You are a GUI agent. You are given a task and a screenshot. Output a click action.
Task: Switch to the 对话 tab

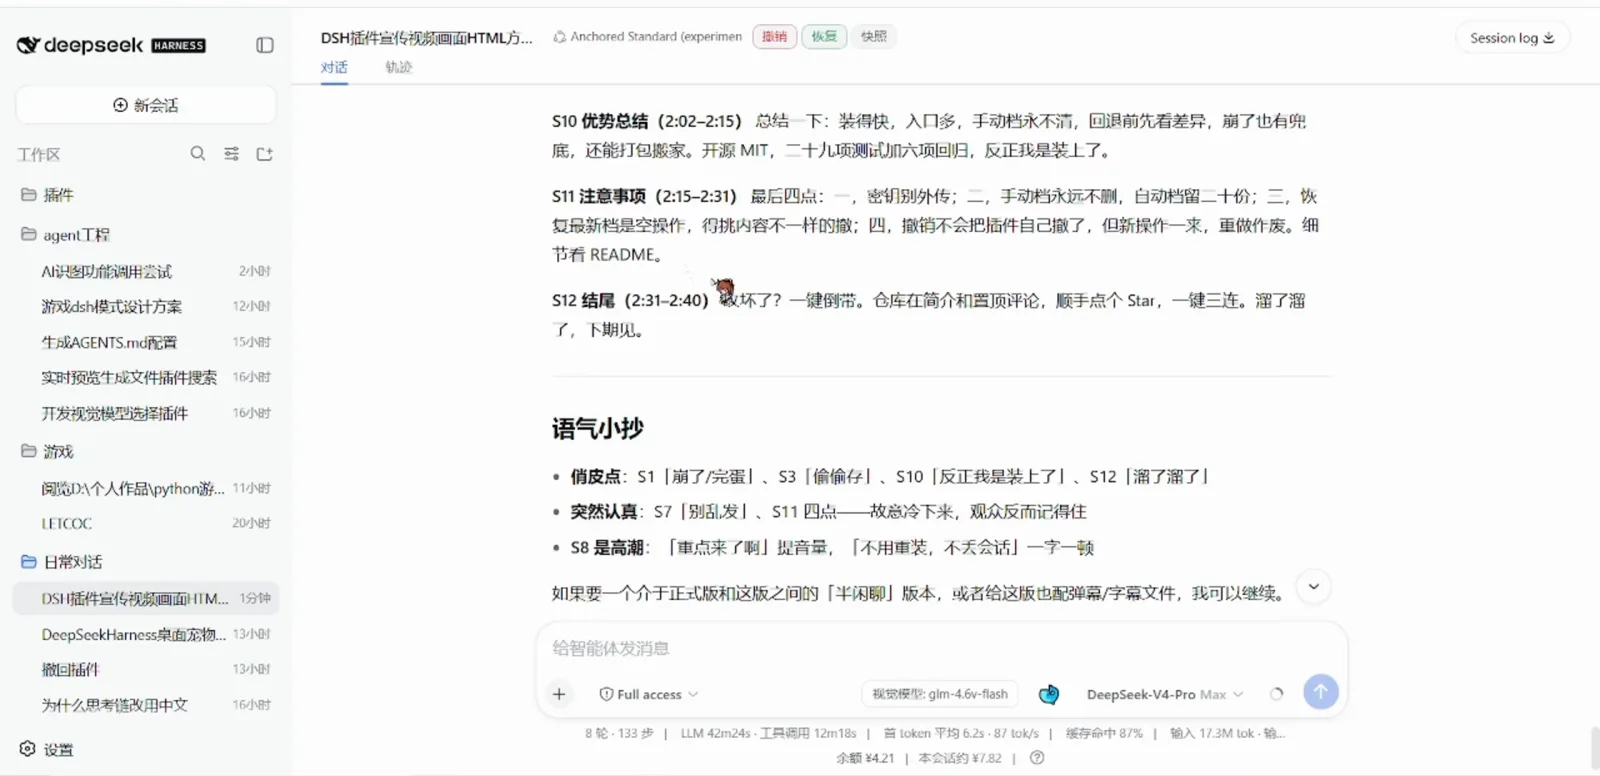(x=334, y=67)
